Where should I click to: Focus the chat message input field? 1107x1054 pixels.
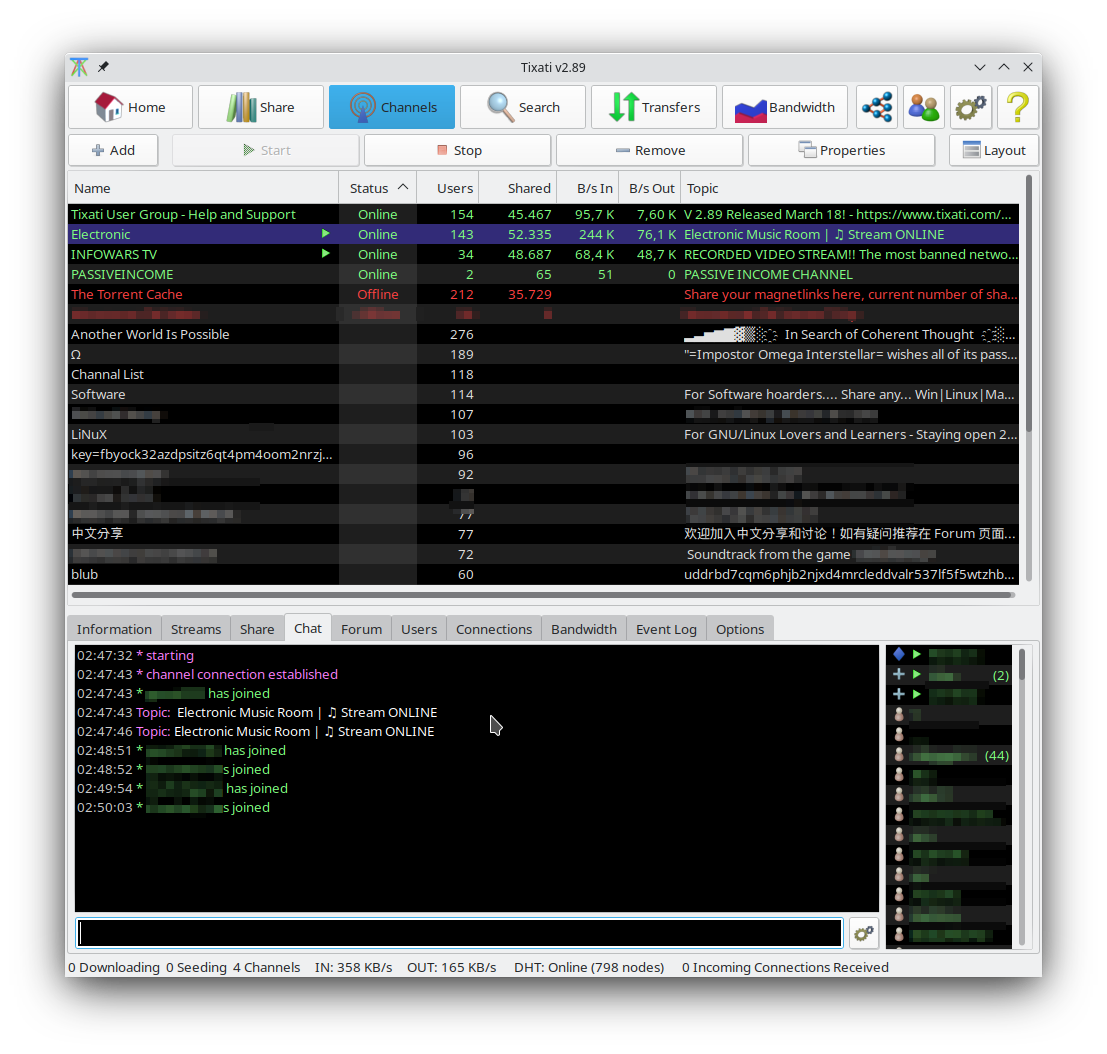(x=460, y=933)
